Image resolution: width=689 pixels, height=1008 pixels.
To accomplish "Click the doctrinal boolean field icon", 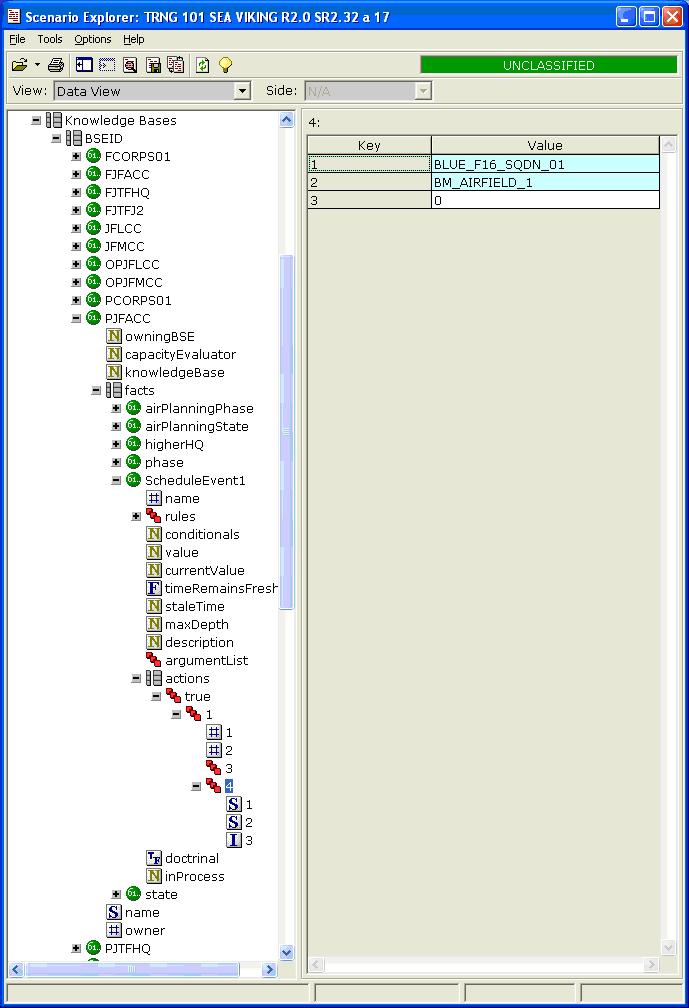I will click(154, 858).
